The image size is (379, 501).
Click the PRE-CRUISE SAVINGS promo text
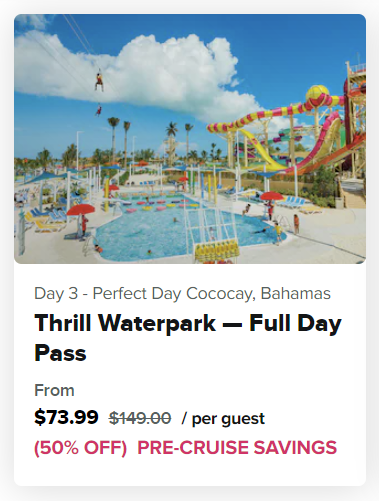pos(237,447)
